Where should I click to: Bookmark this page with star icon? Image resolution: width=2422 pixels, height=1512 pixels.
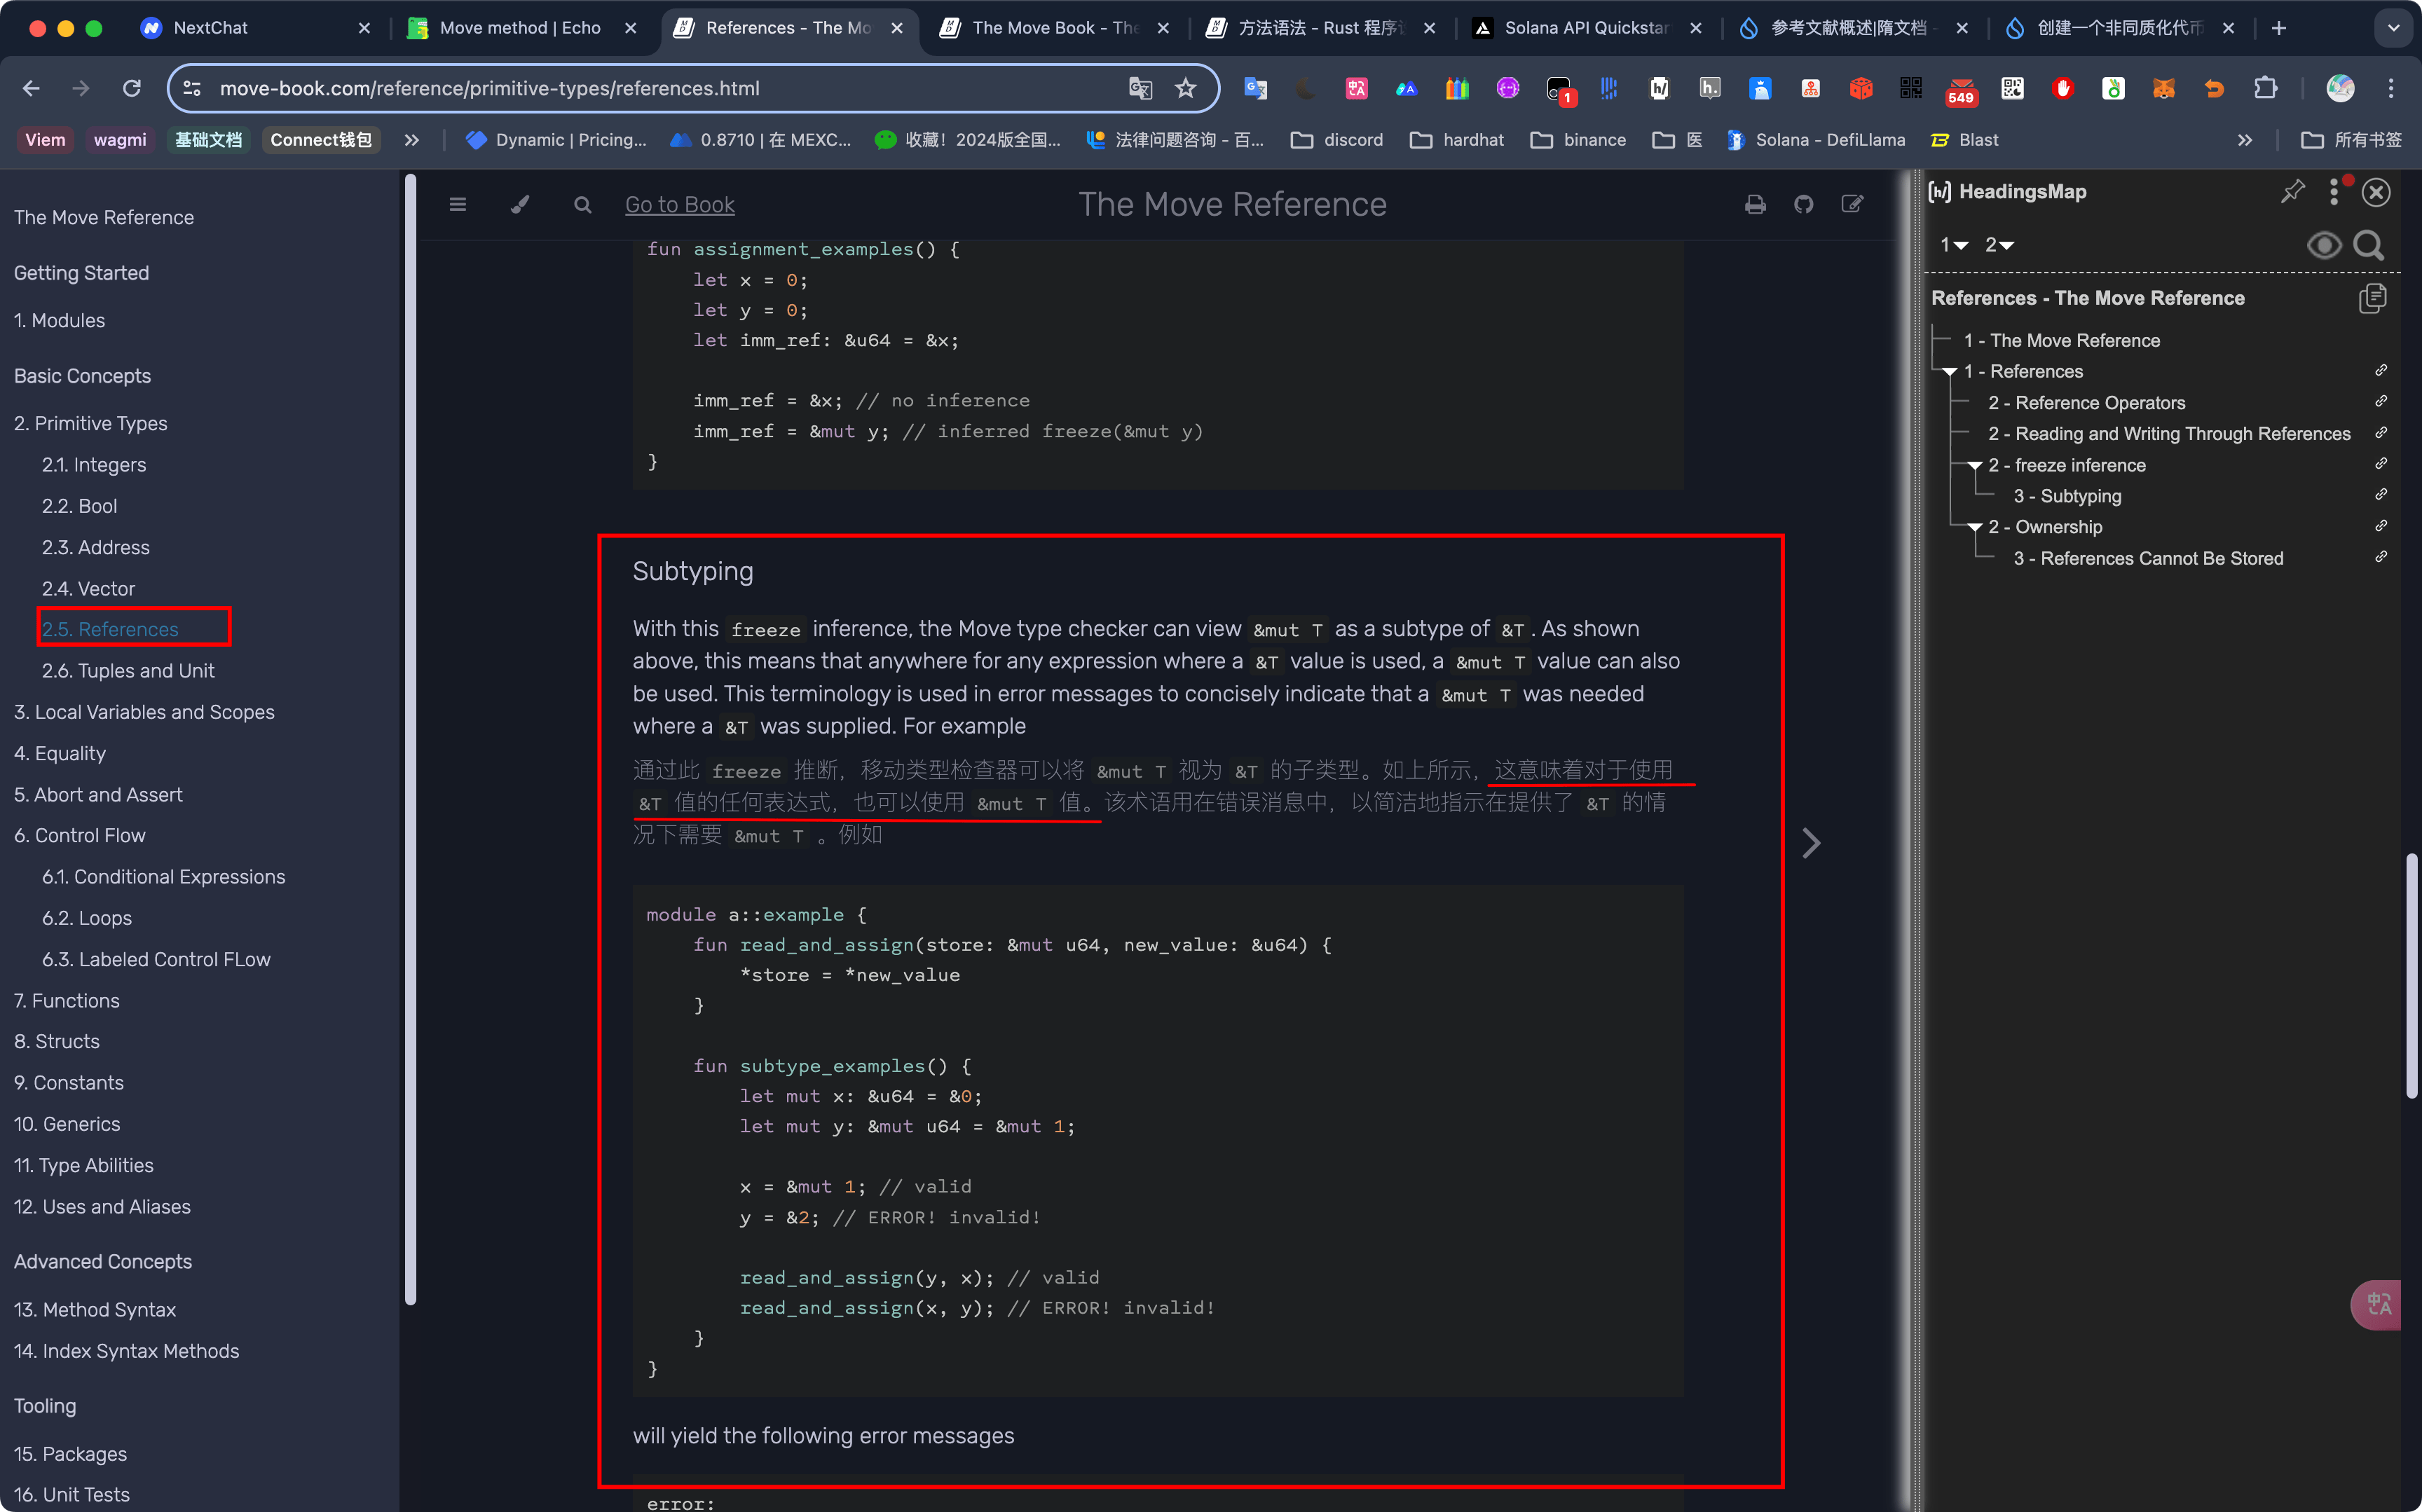pyautogui.click(x=1186, y=88)
